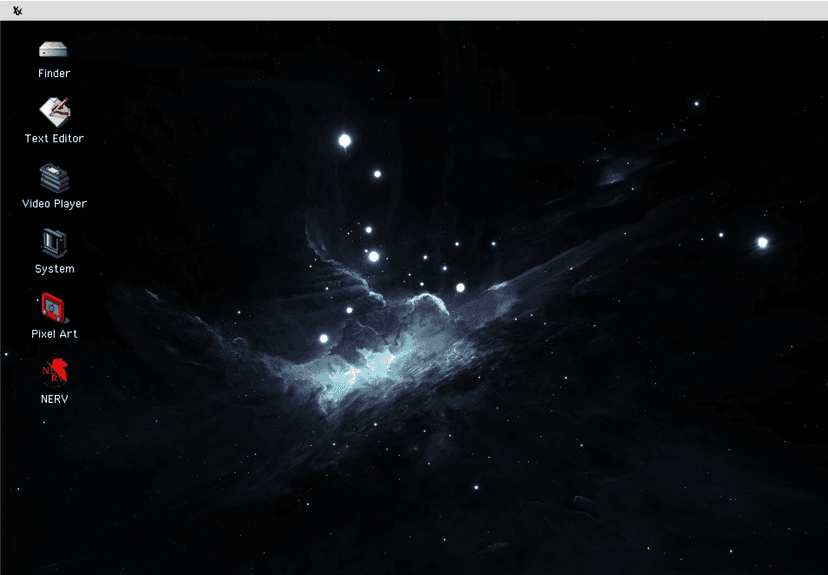The width and height of the screenshot is (828, 575).
Task: Open the logo menu in the menu bar
Action: pos(17,11)
